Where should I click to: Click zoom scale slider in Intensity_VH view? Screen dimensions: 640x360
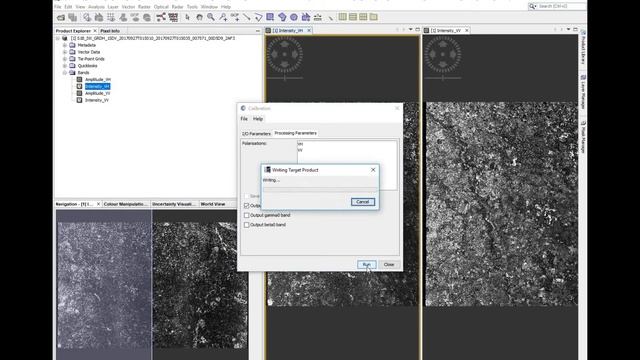pos(284,78)
